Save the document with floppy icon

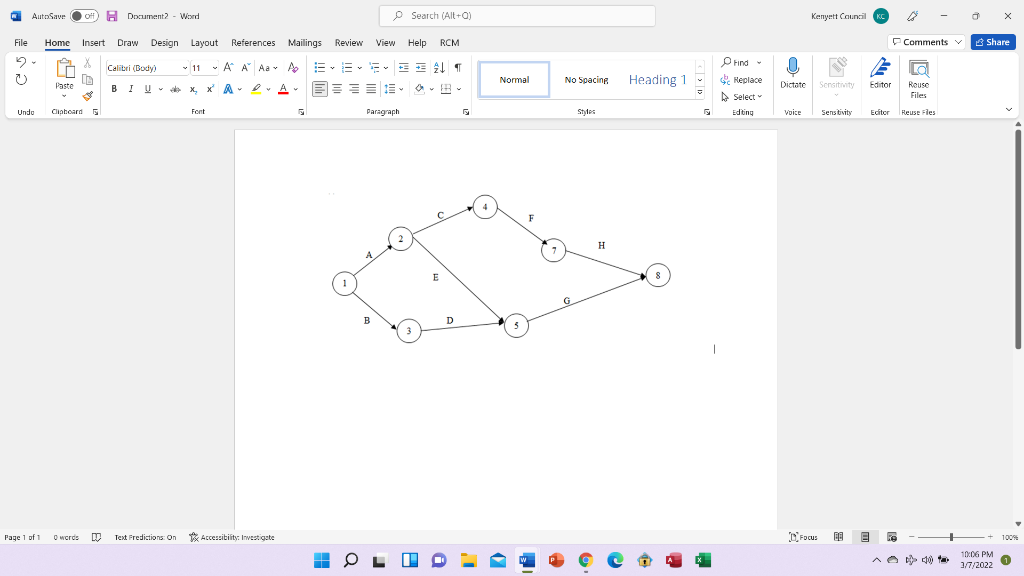[112, 16]
